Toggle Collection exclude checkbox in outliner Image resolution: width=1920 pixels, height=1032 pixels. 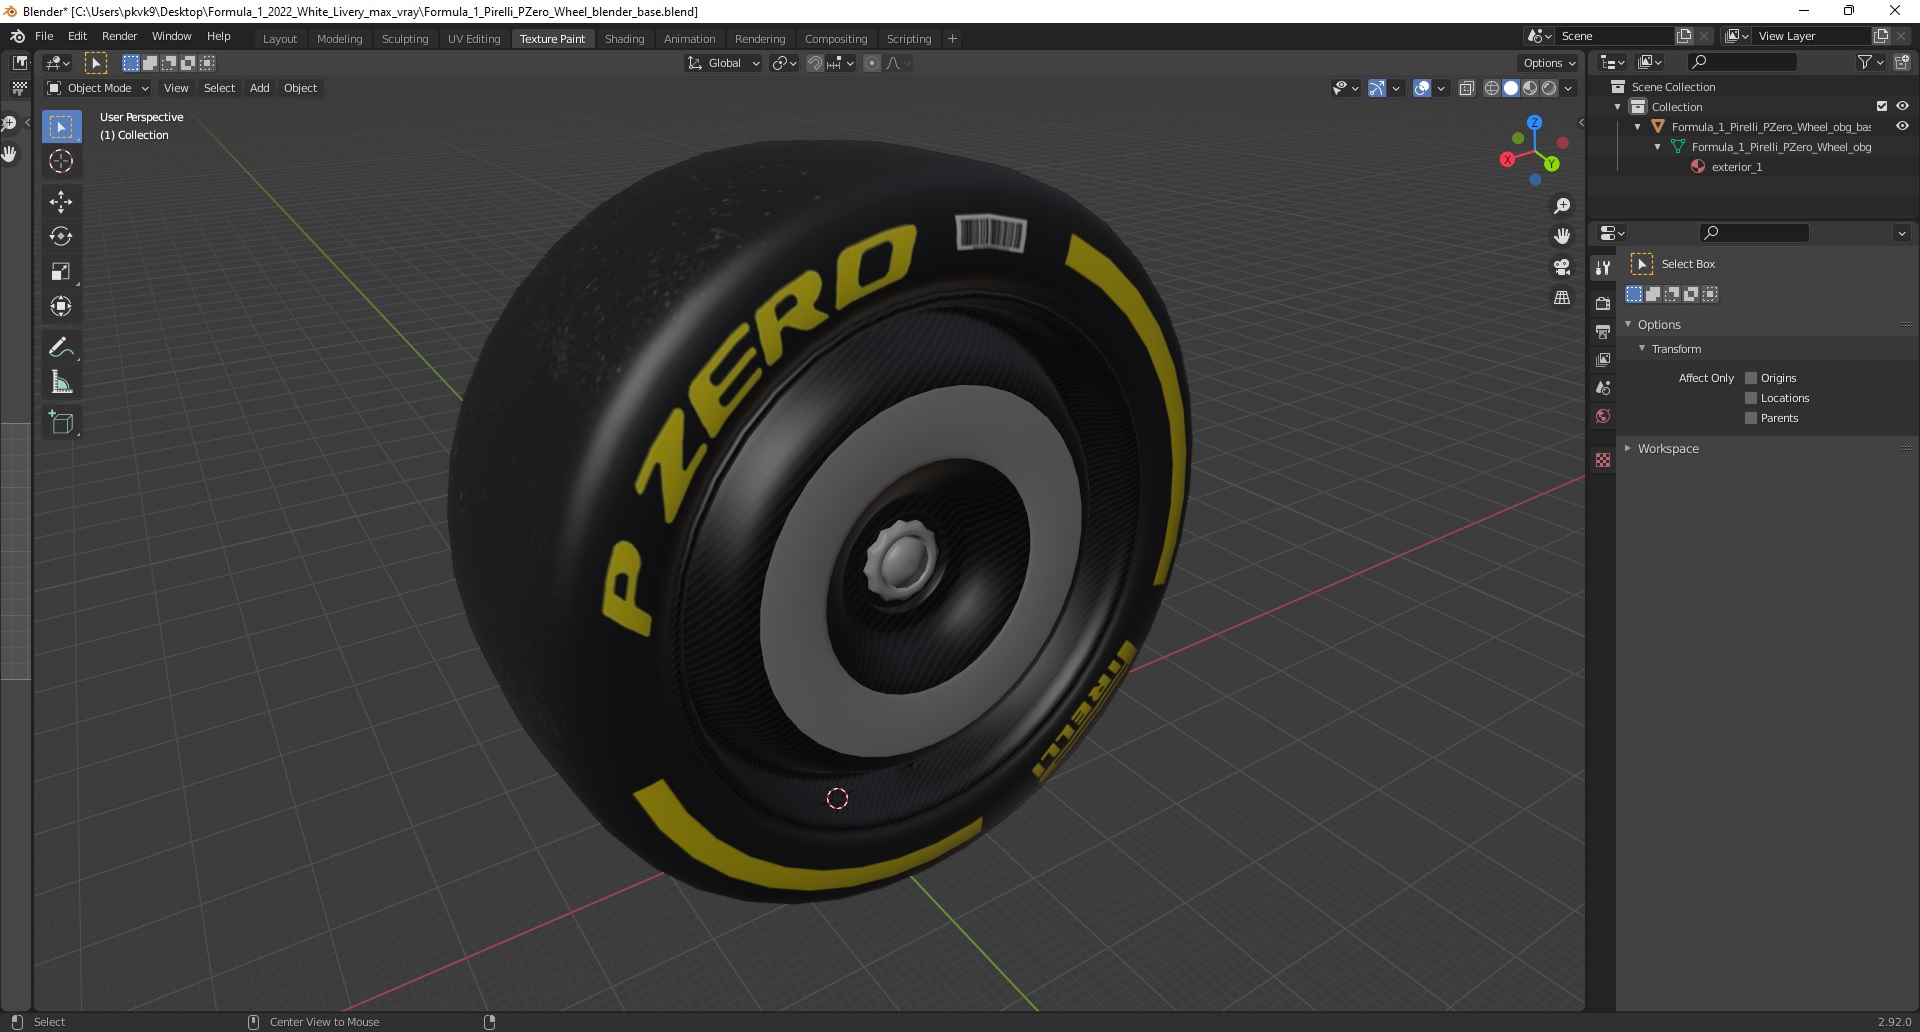coord(1882,106)
